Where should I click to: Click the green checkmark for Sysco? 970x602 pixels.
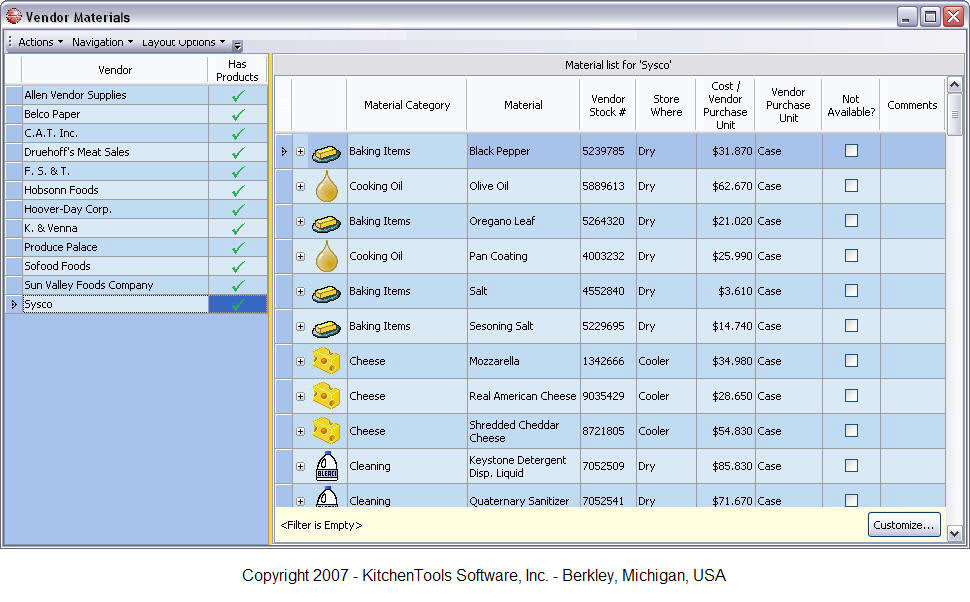click(238, 304)
